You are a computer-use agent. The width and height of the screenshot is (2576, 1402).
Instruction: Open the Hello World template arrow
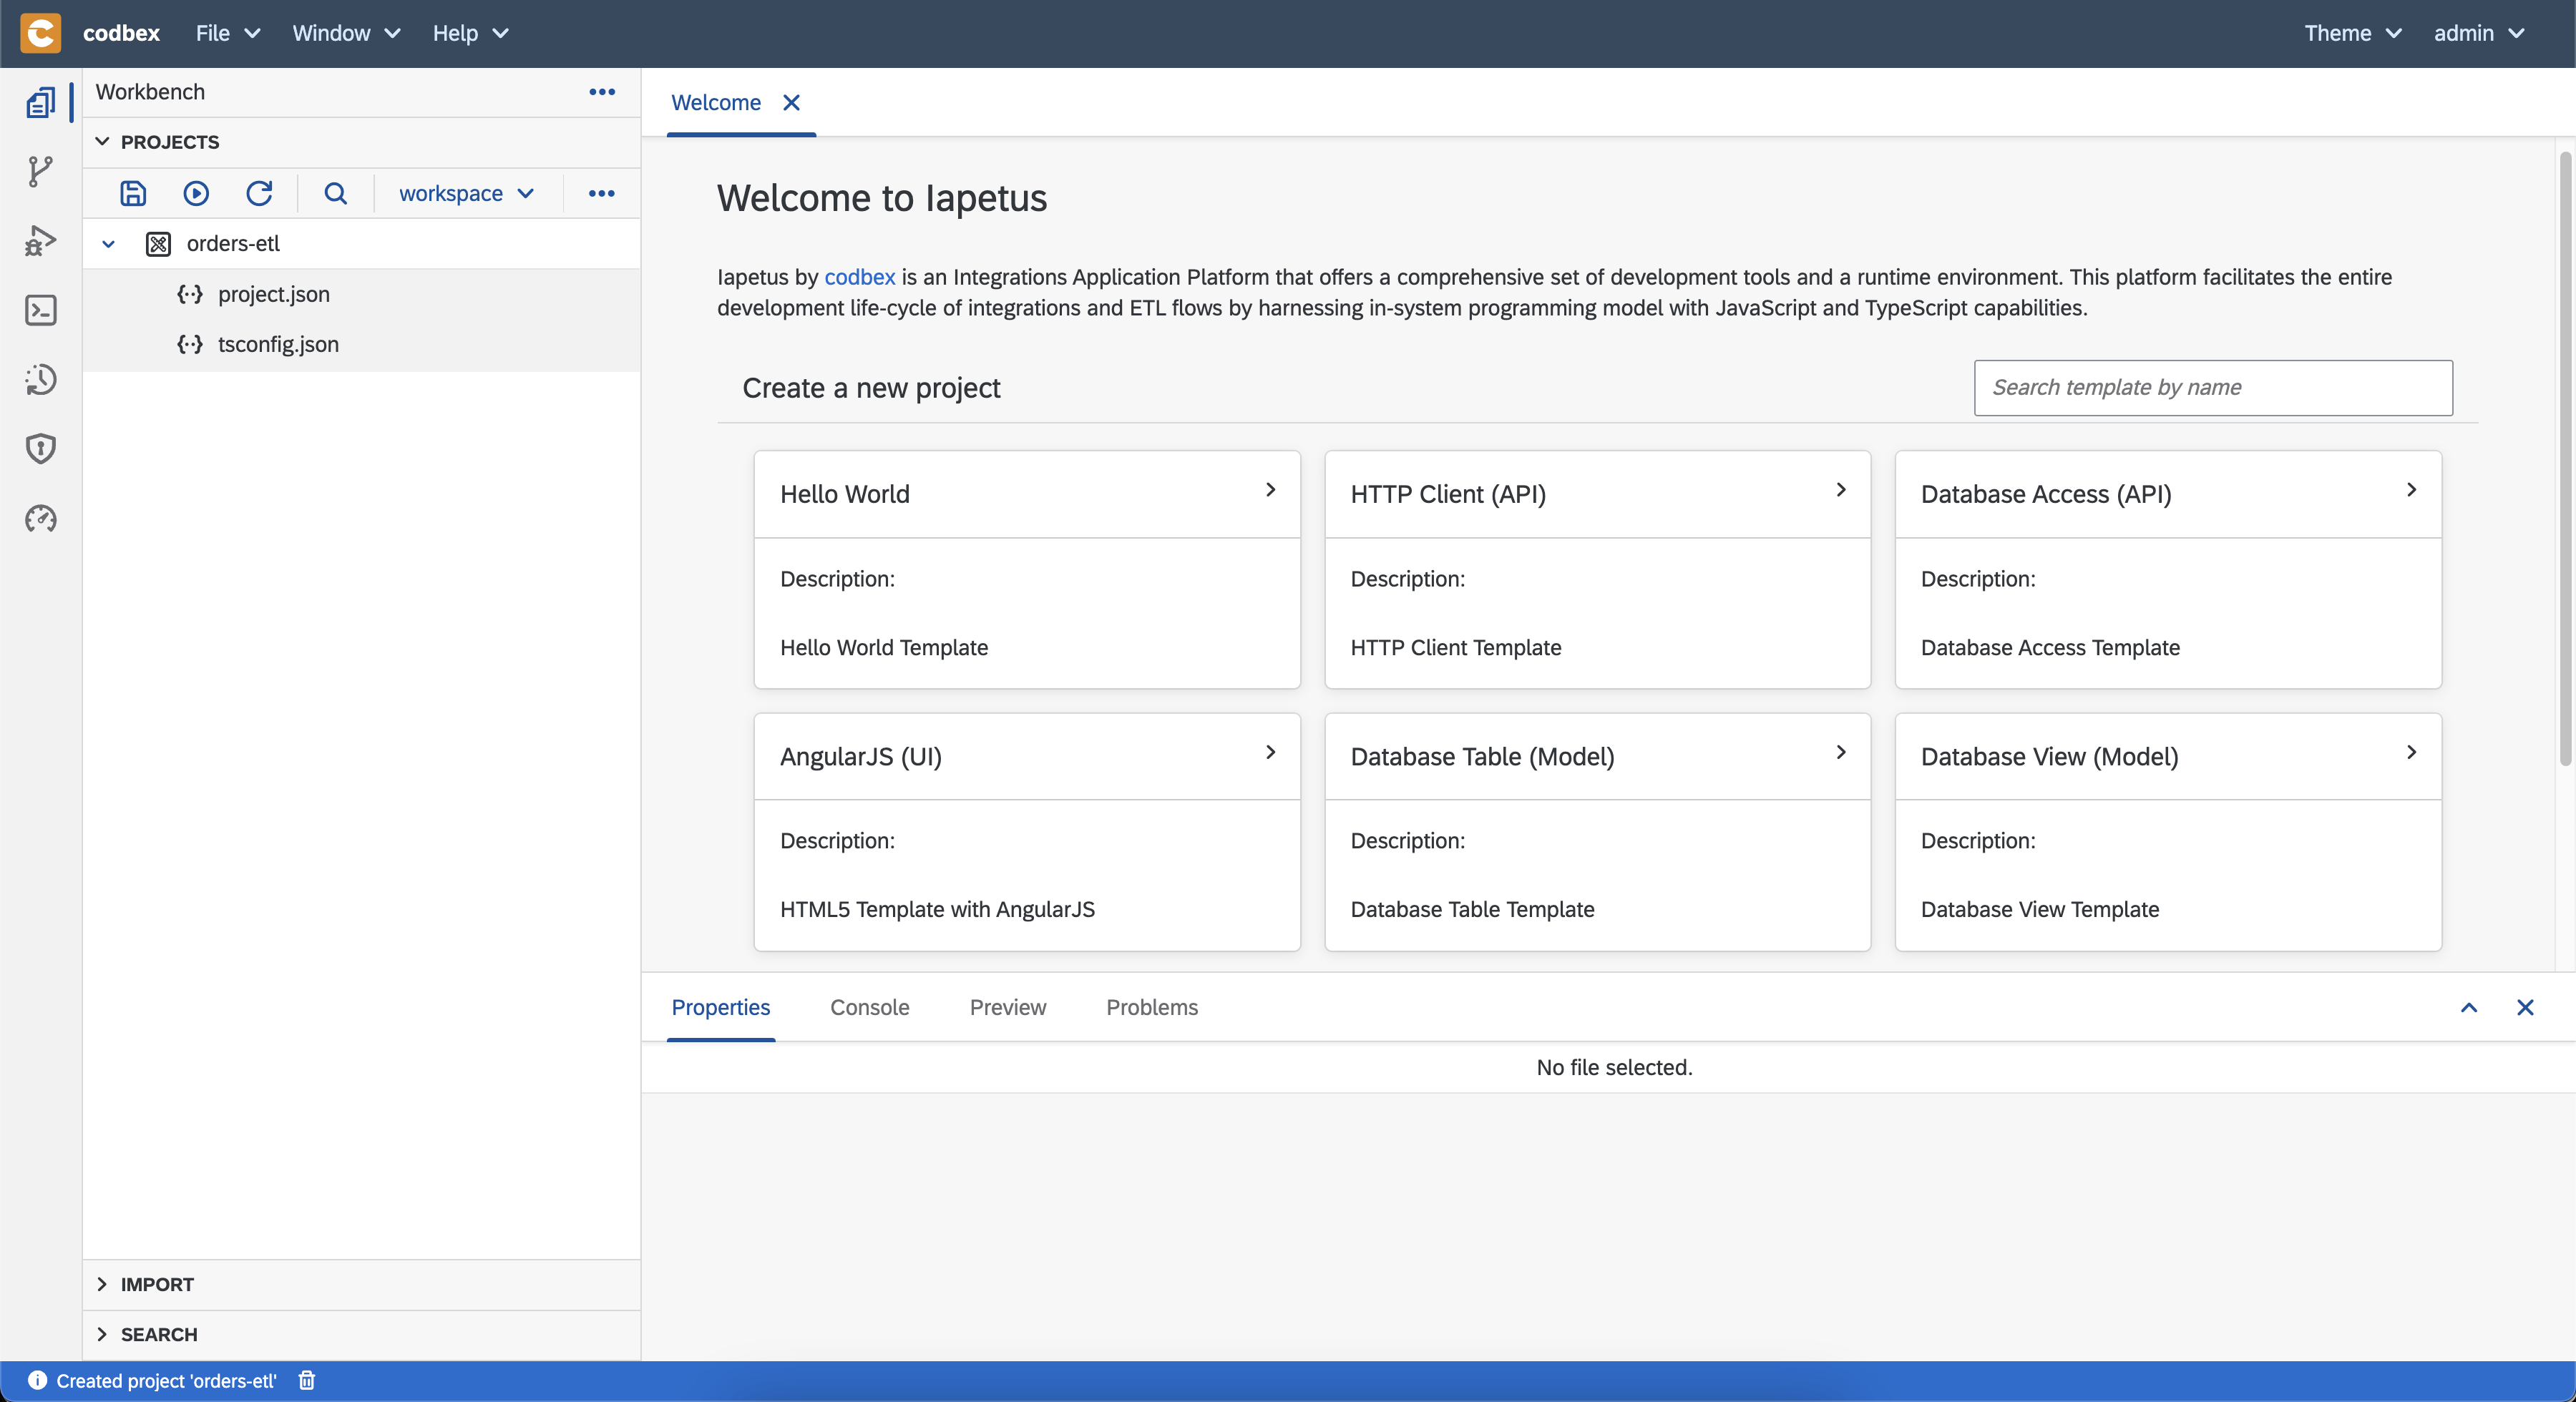tap(1270, 490)
